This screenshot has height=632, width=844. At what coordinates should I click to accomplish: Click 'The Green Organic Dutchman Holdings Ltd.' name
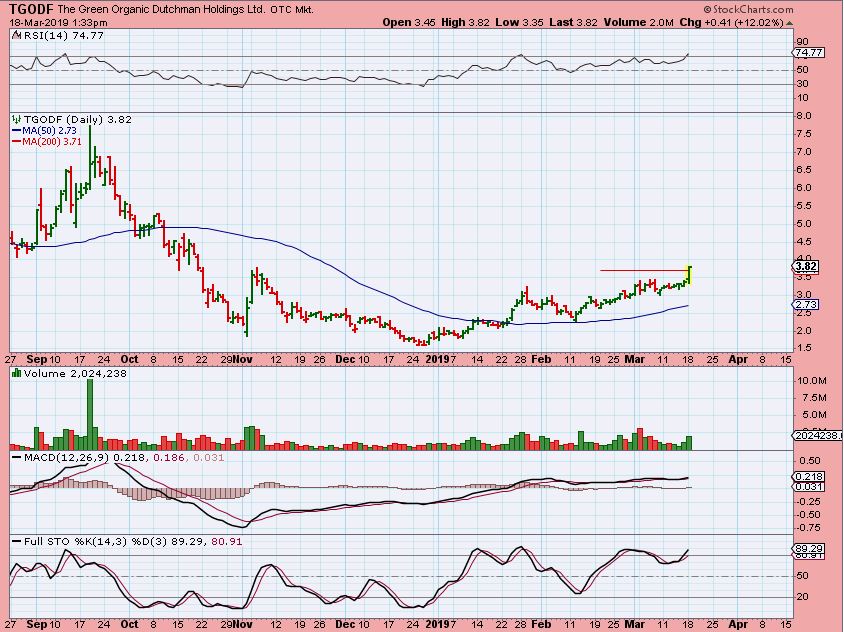point(160,10)
